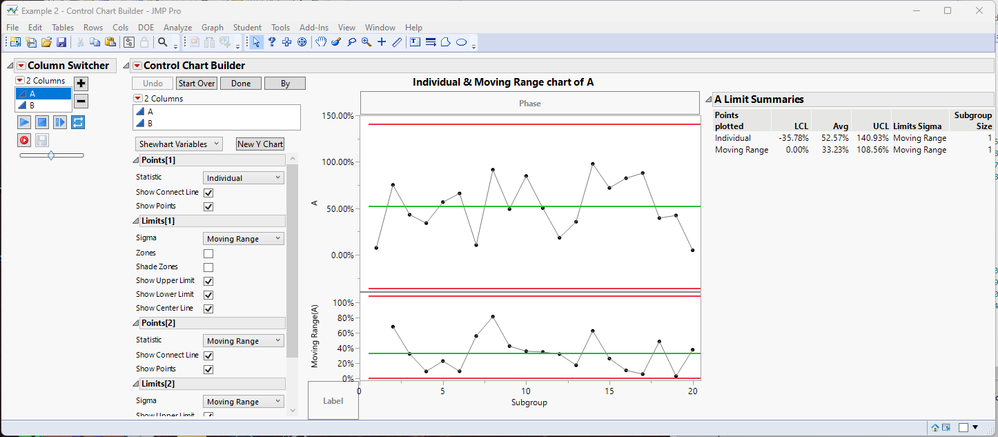Click the Start Over button

(x=197, y=83)
